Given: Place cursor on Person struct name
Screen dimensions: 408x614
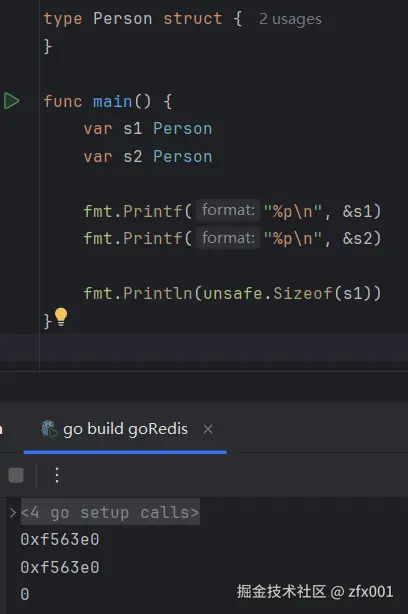Looking at the screenshot, I should point(123,19).
